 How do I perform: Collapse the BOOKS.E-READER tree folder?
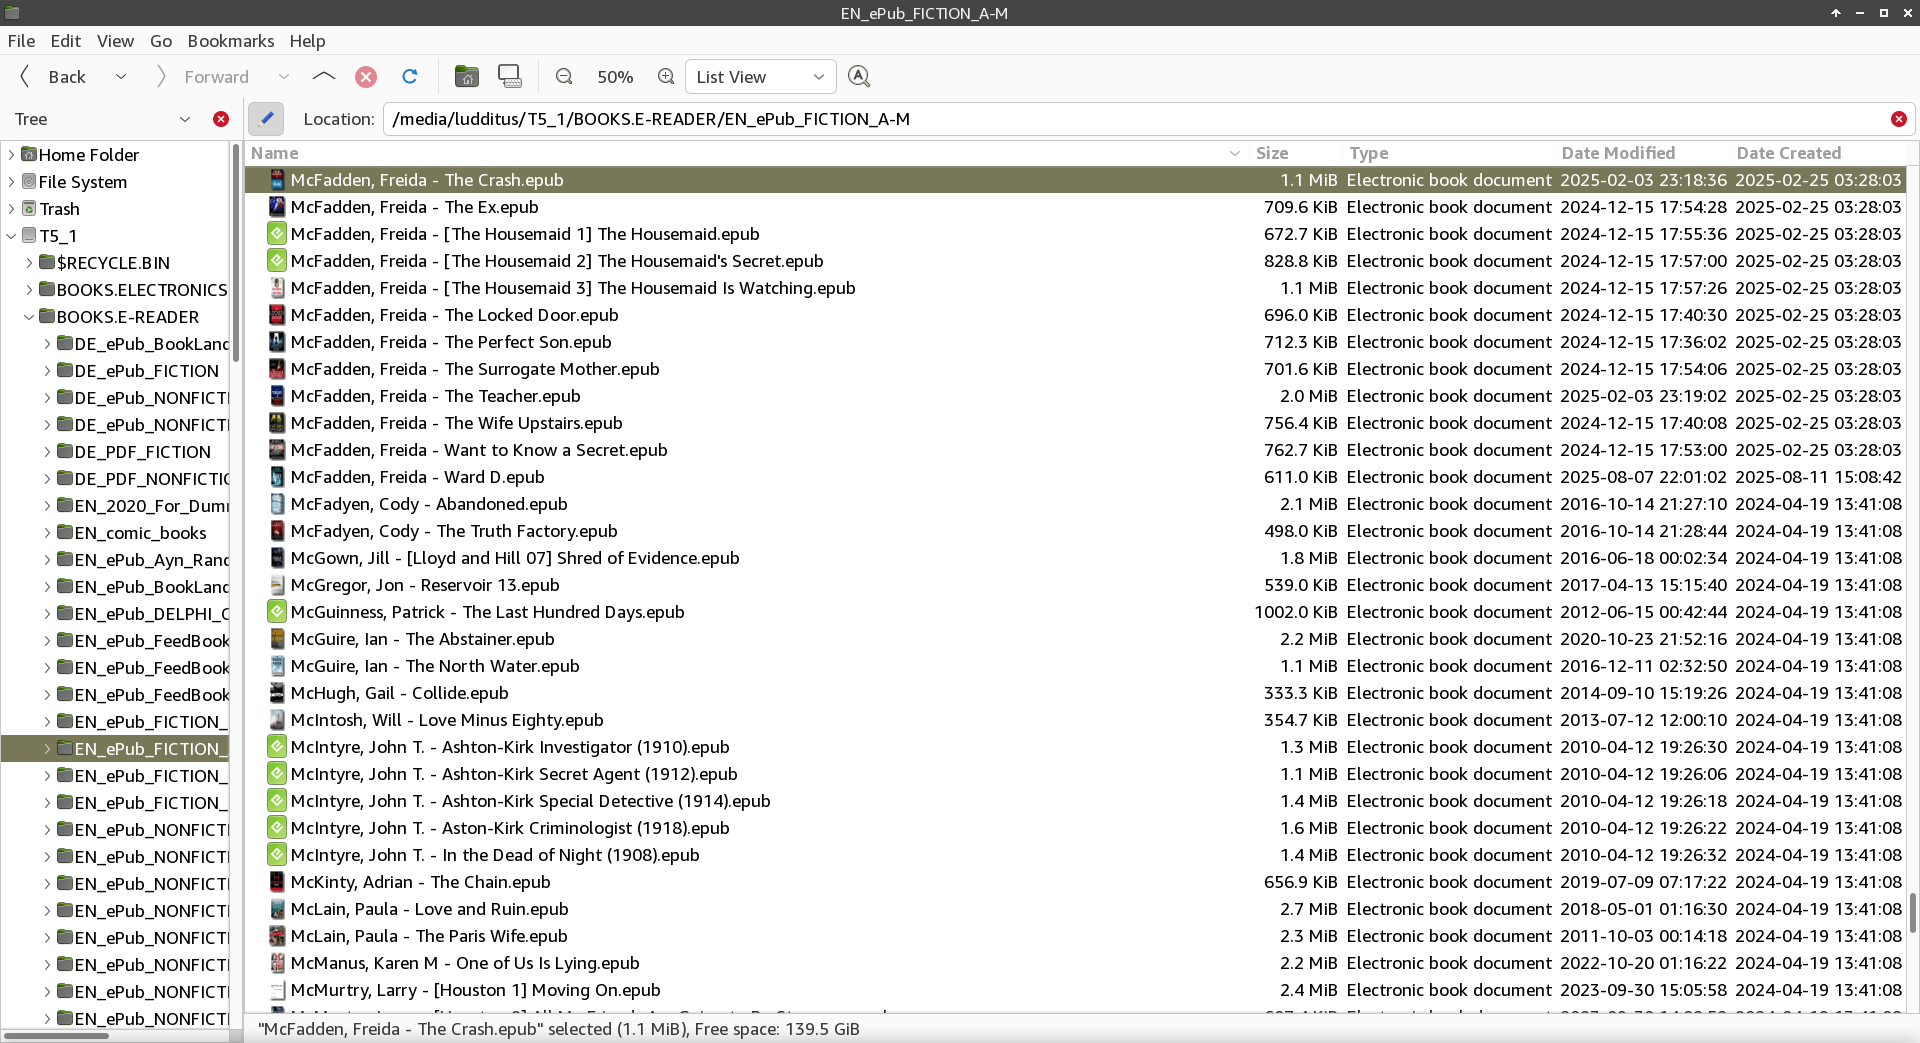tap(29, 317)
